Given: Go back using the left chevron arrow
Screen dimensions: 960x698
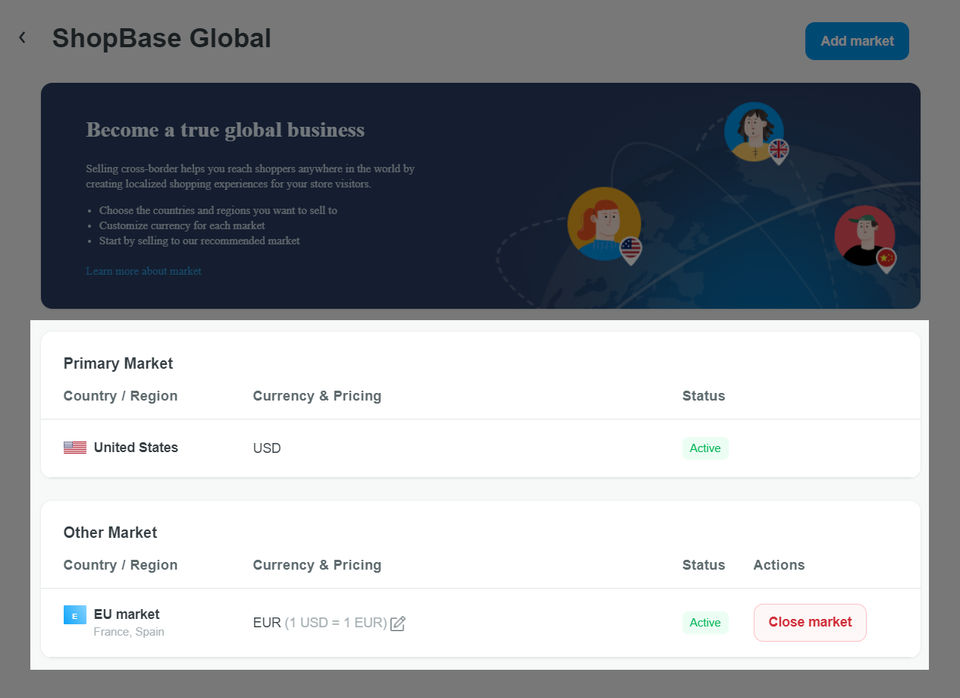Looking at the screenshot, I should pos(23,38).
